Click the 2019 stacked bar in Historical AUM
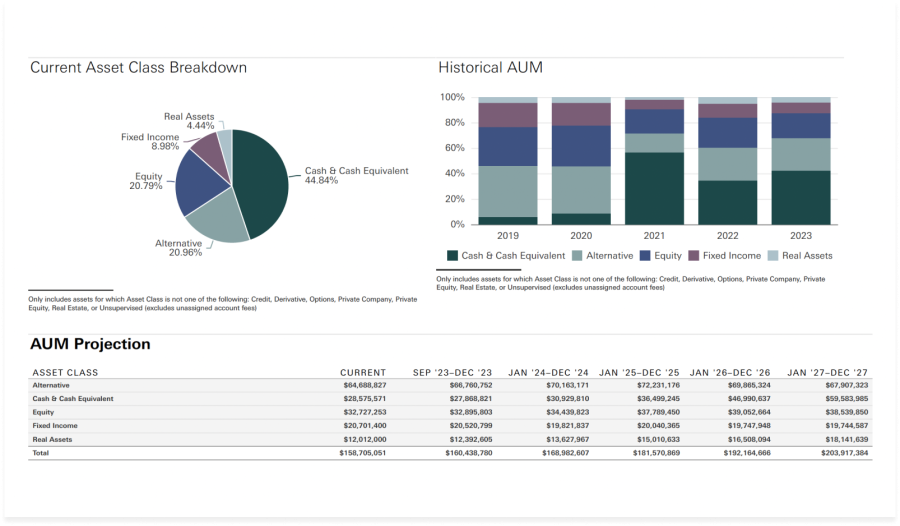The height and width of the screenshot is (526, 900). [508, 160]
